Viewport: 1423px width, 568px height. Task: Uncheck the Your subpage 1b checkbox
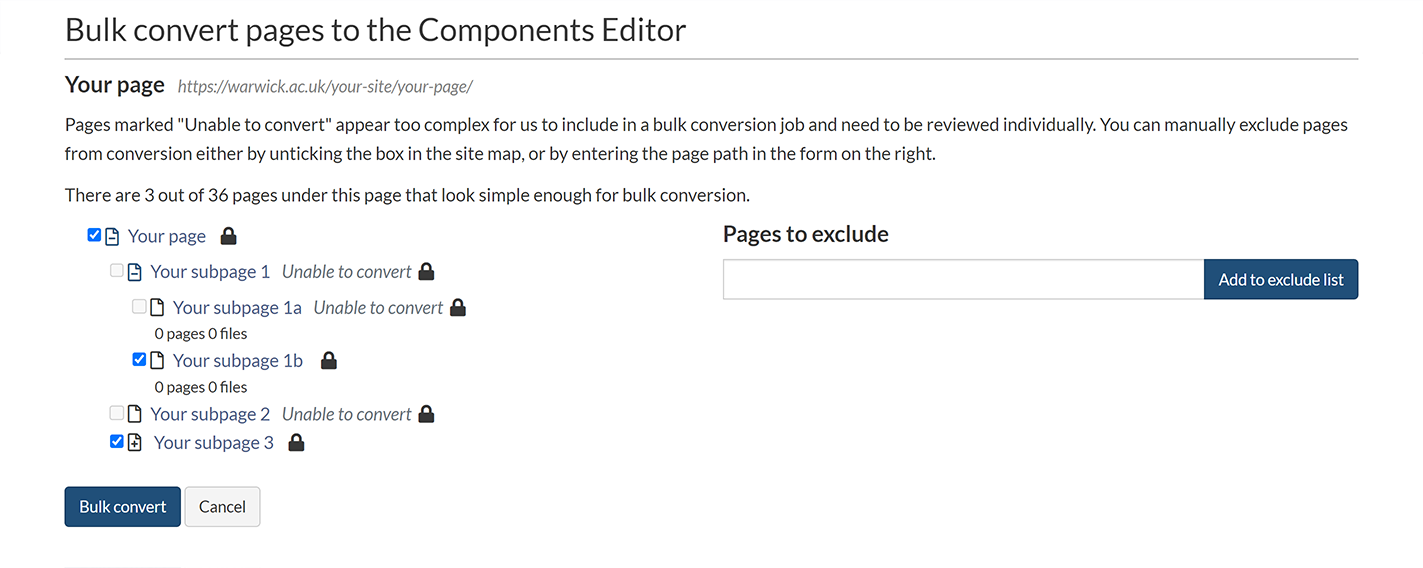pos(139,360)
